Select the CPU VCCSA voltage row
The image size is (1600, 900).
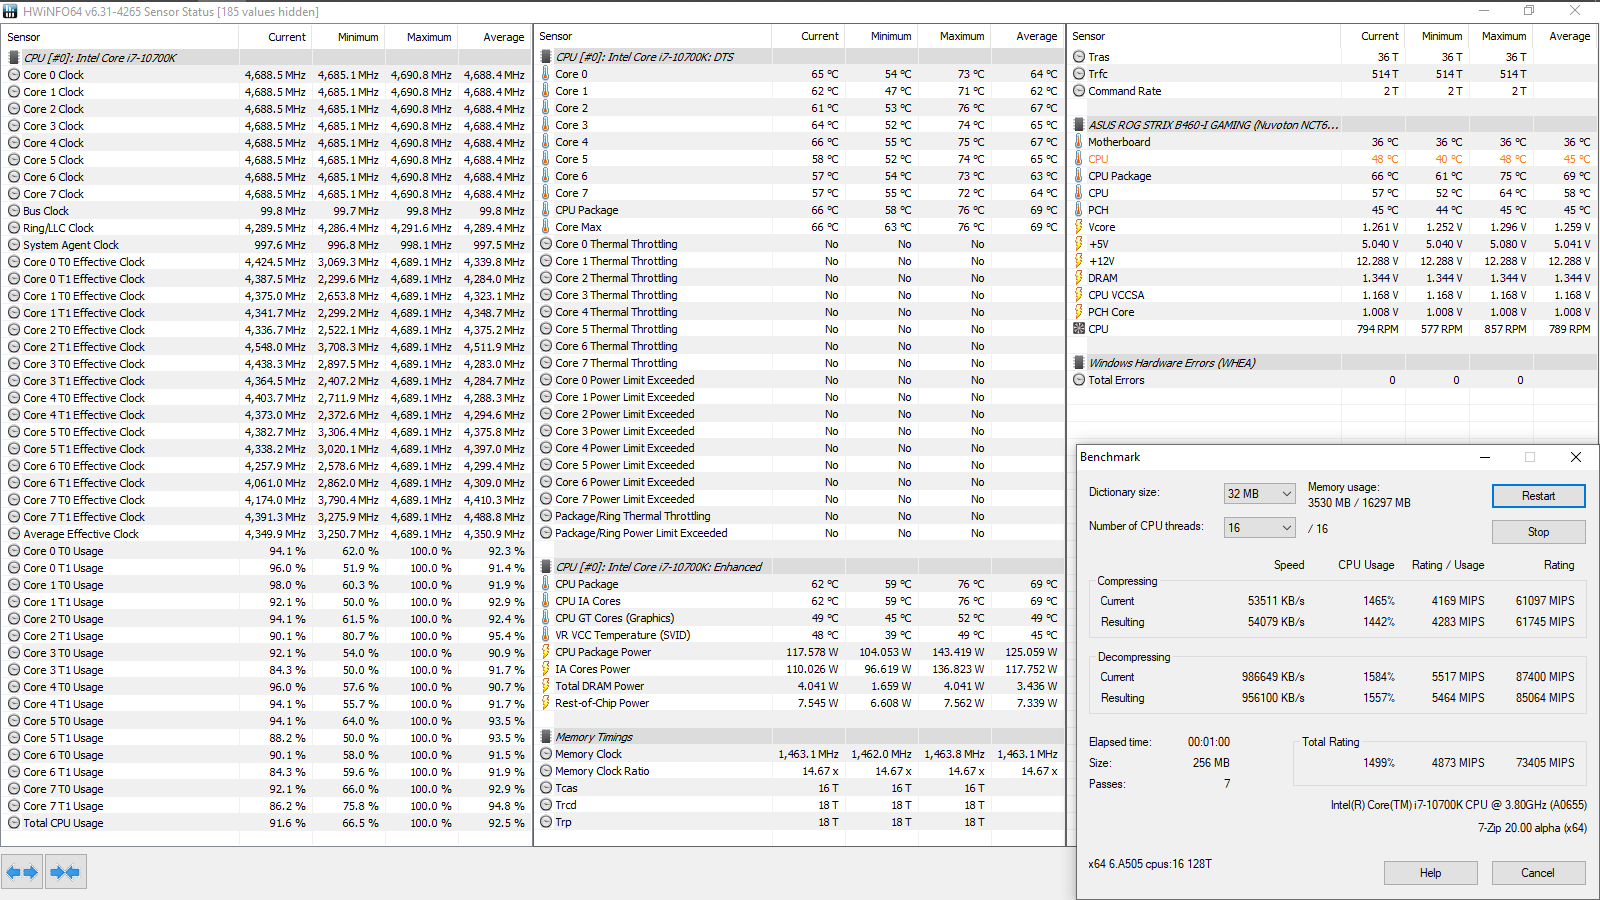point(1333,295)
